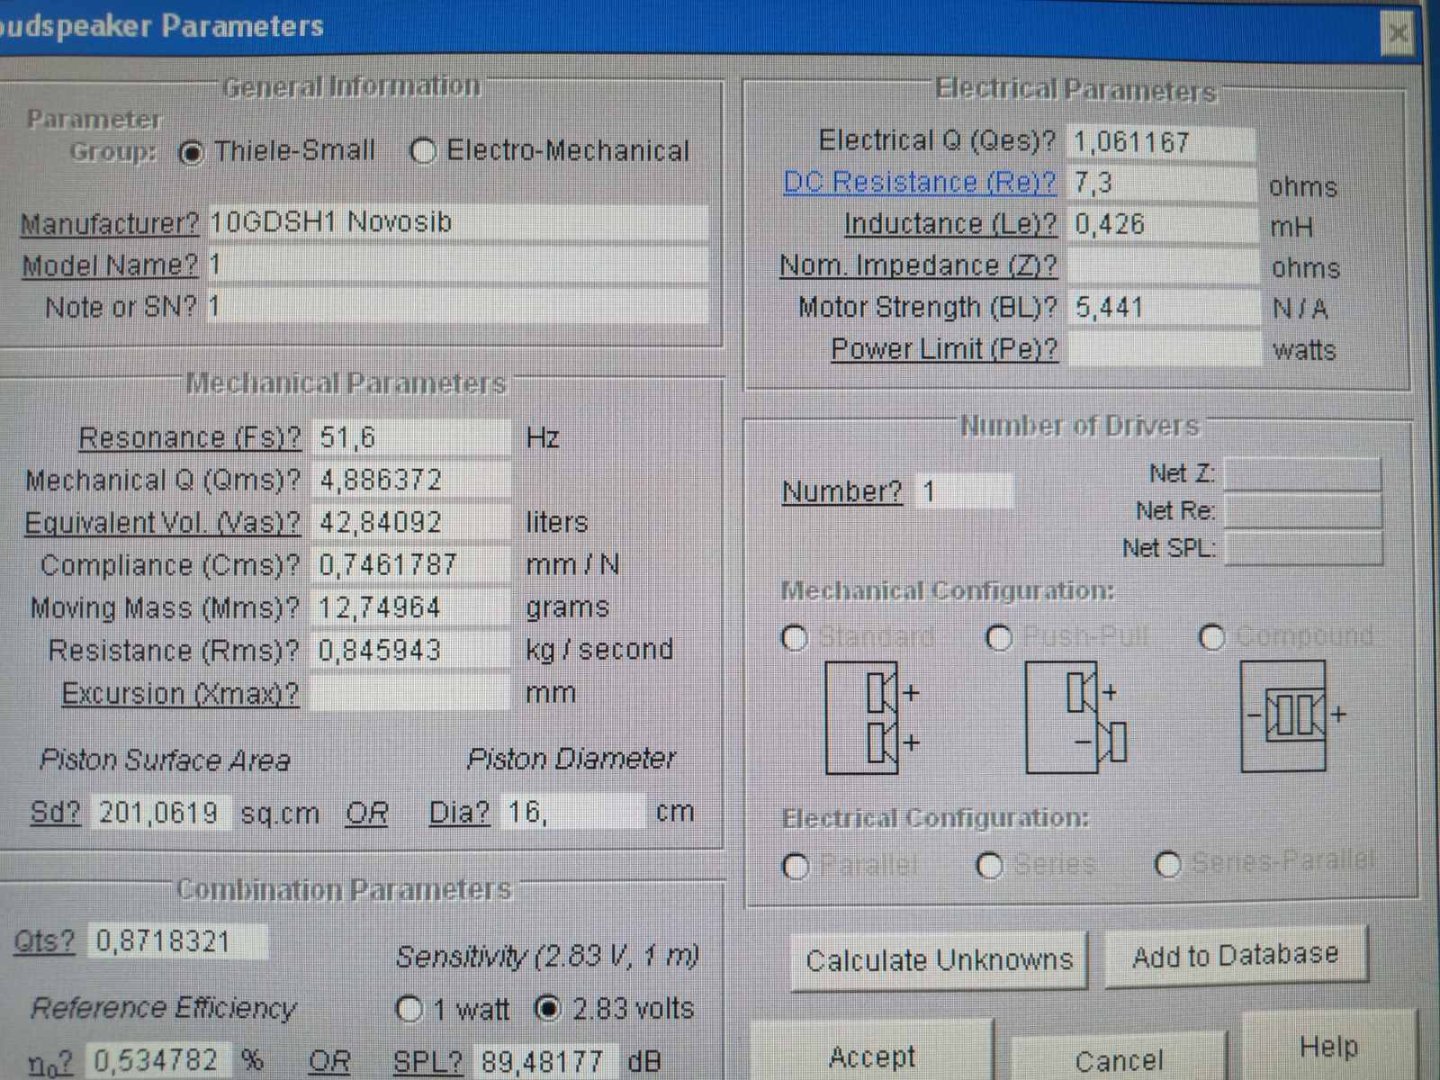Focus the Excursion (Xmax) input field
This screenshot has height=1080, width=1440.
coord(410,693)
